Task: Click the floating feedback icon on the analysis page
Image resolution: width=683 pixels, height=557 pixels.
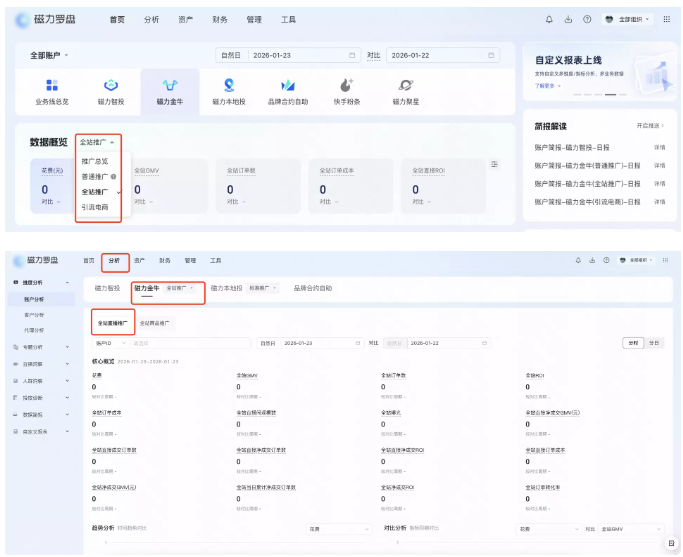Action: (671, 543)
